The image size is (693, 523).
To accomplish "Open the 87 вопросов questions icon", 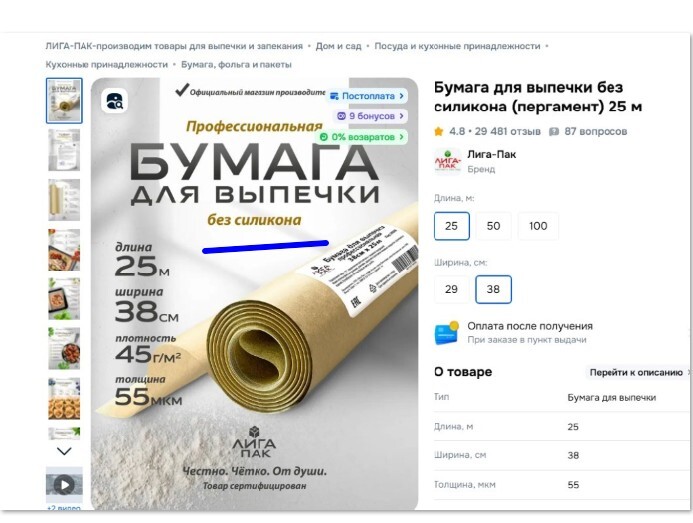I will coord(553,132).
